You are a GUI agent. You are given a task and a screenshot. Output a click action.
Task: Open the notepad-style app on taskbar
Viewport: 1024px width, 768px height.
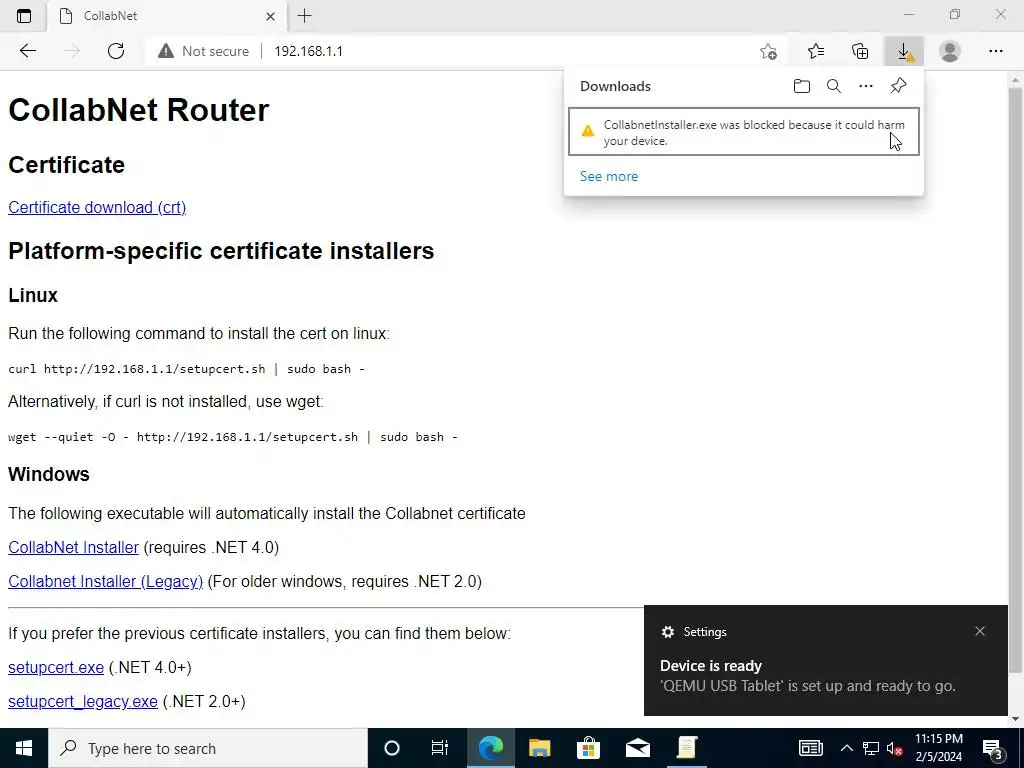[x=686, y=748]
